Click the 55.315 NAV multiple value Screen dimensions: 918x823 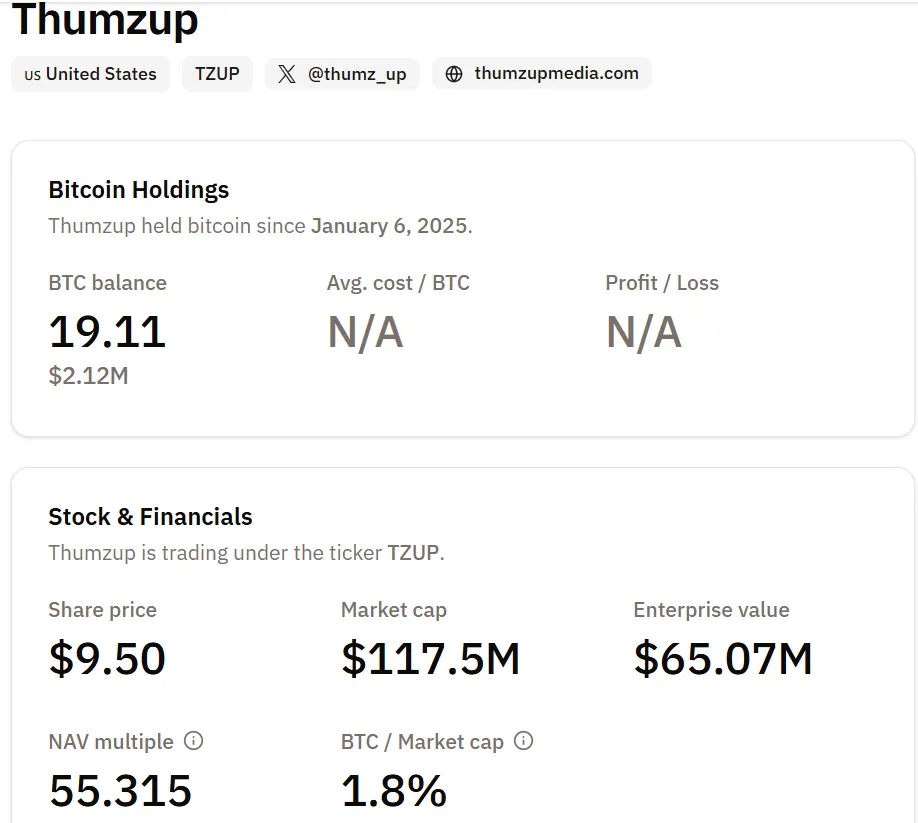coord(120,791)
